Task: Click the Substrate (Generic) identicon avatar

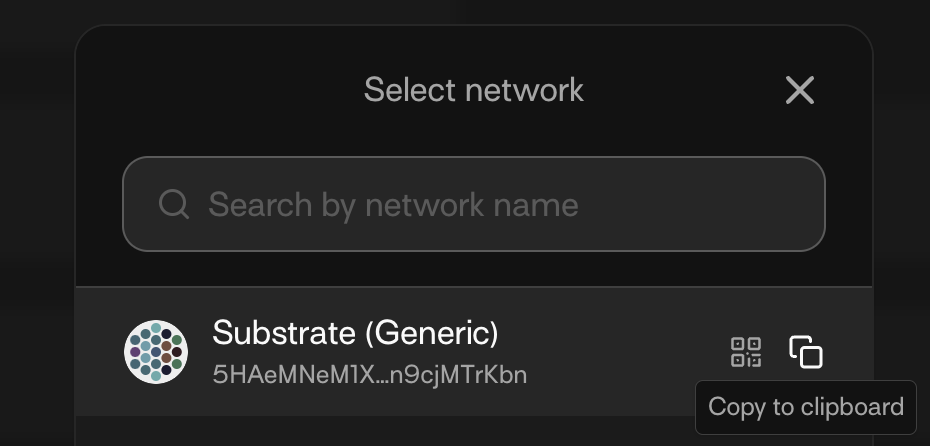Action: click(156, 352)
